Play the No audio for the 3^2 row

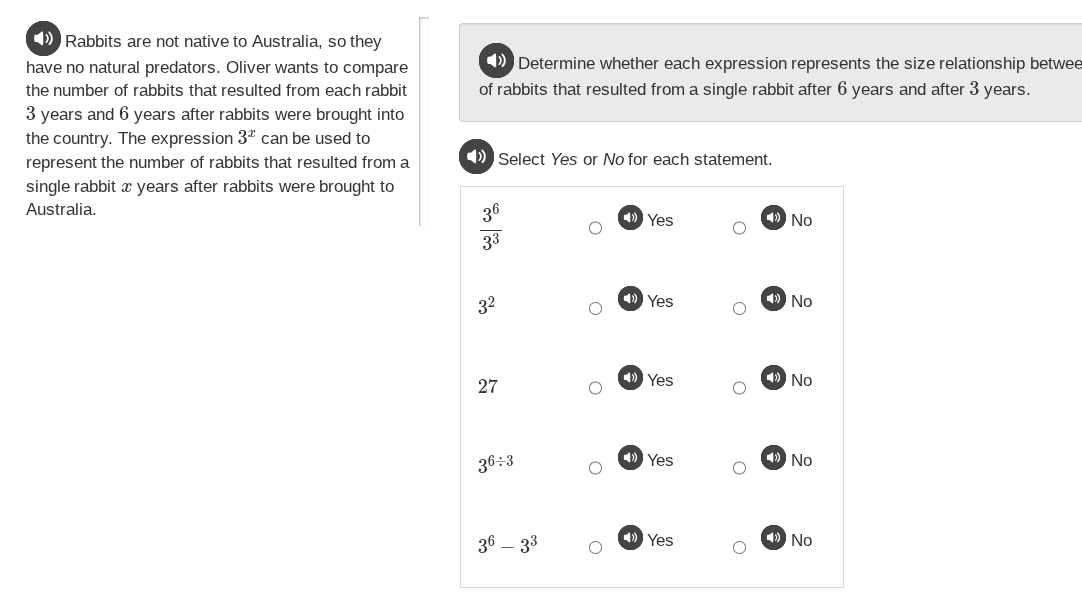(773, 298)
